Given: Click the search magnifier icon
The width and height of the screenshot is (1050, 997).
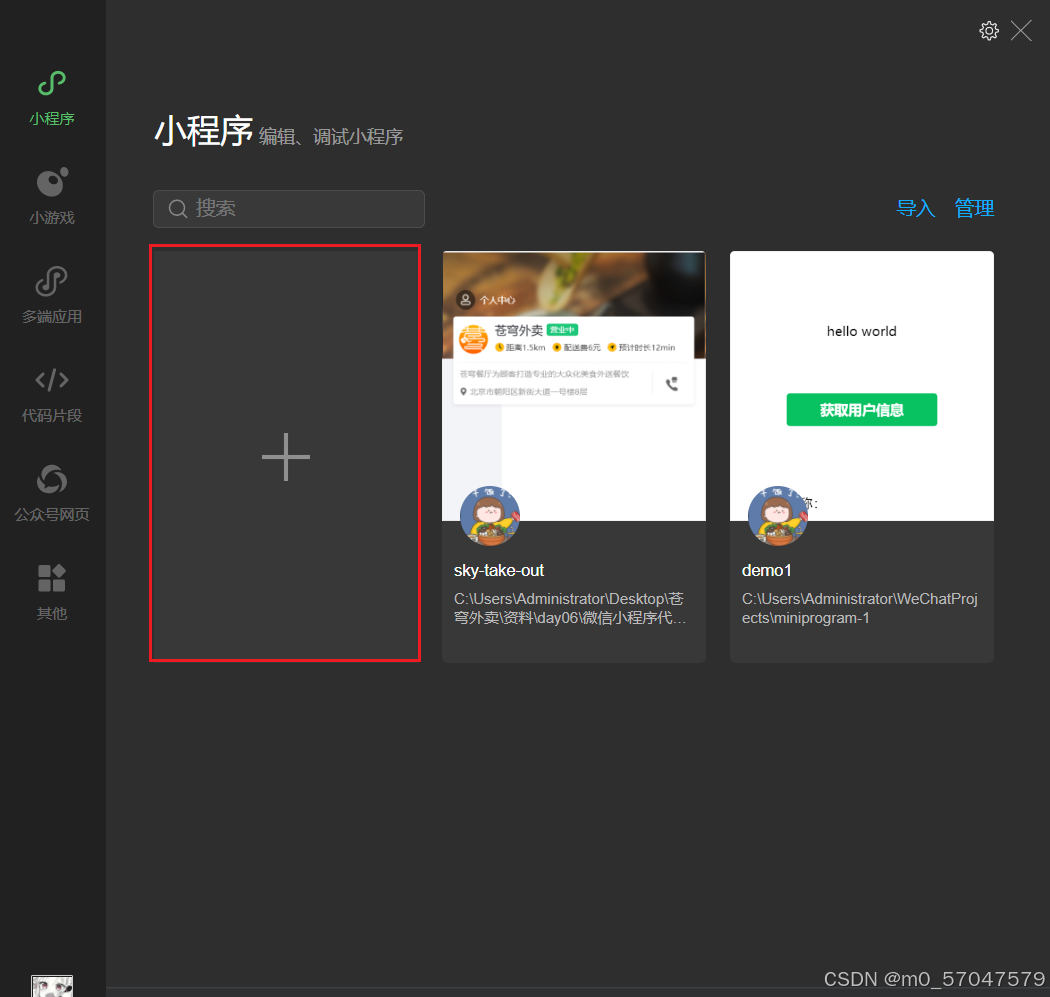Looking at the screenshot, I should click(x=177, y=209).
